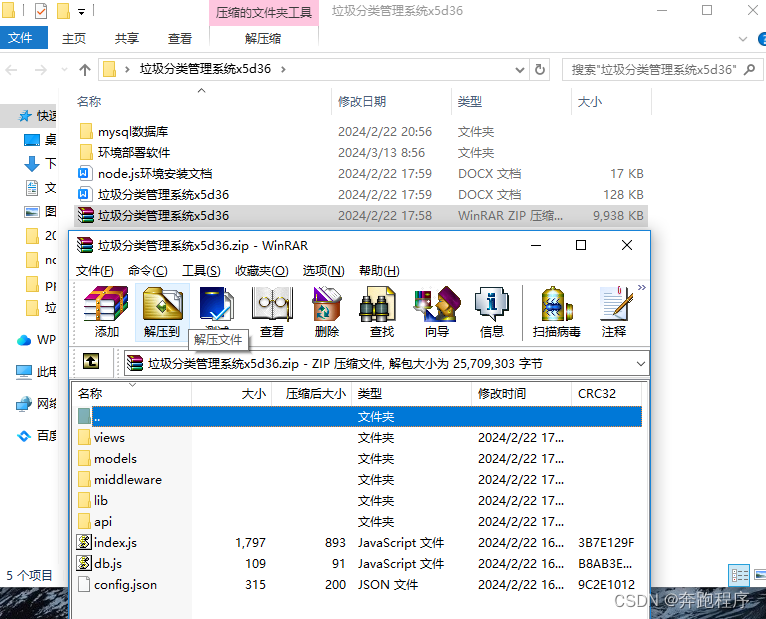Click Explorer search box

point(662,69)
